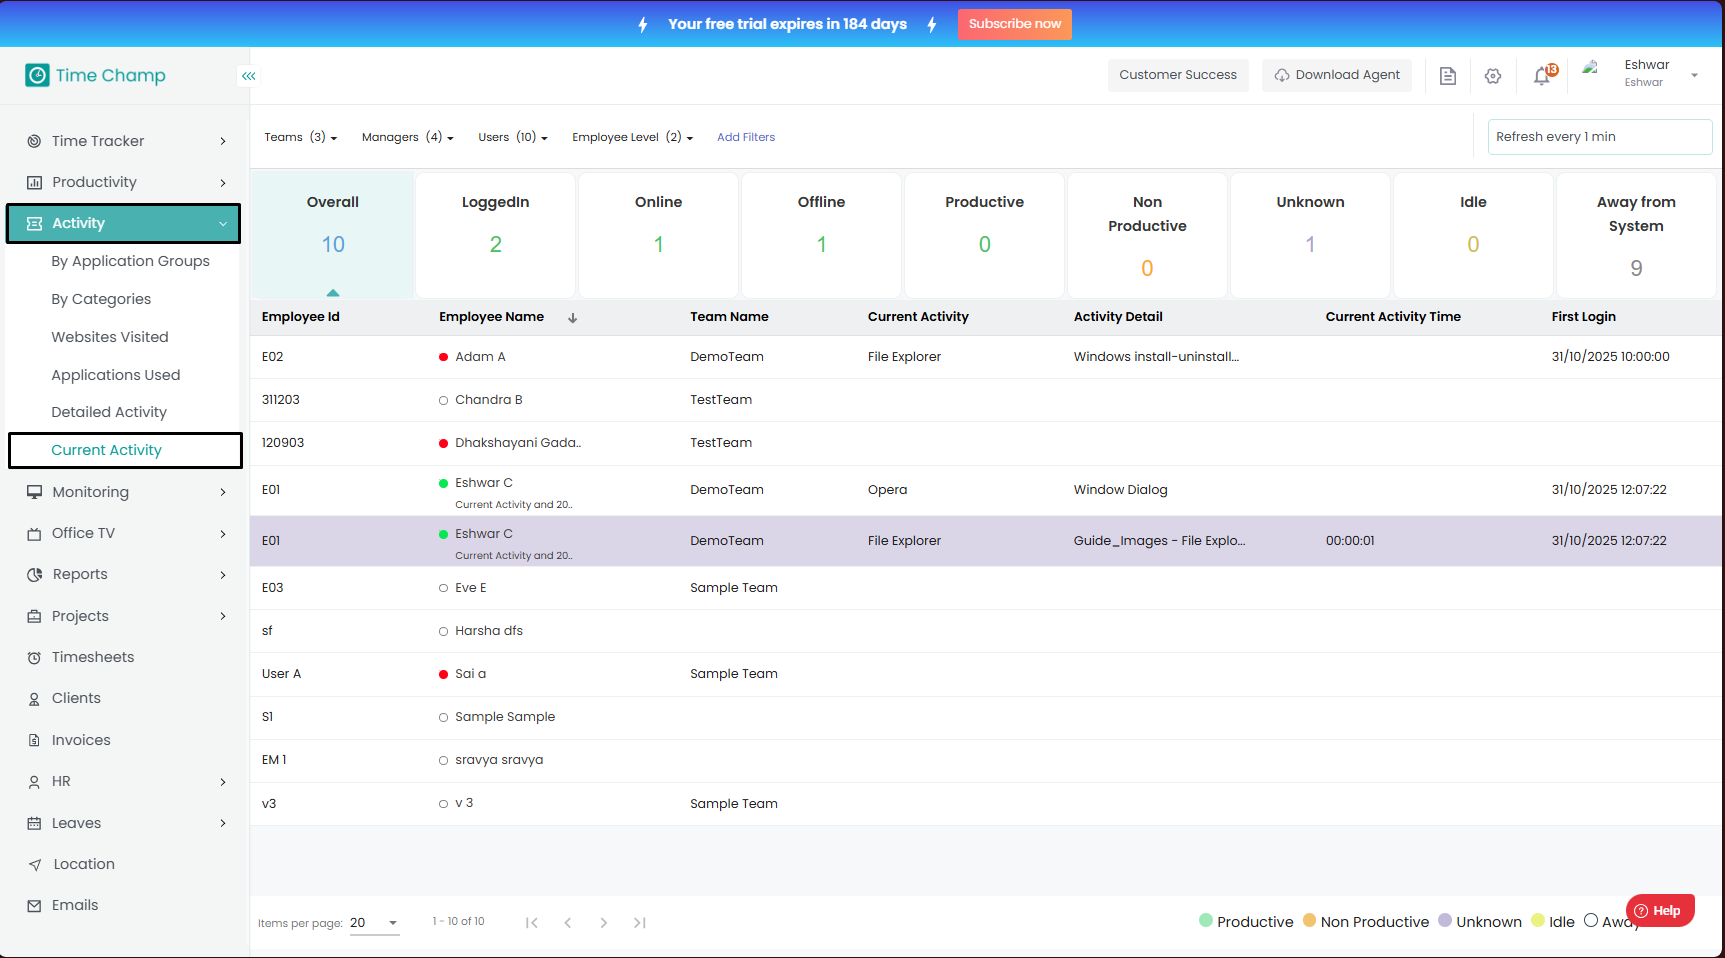Collapse the sidebar with double-chevron icon
The height and width of the screenshot is (958, 1725).
(x=248, y=76)
